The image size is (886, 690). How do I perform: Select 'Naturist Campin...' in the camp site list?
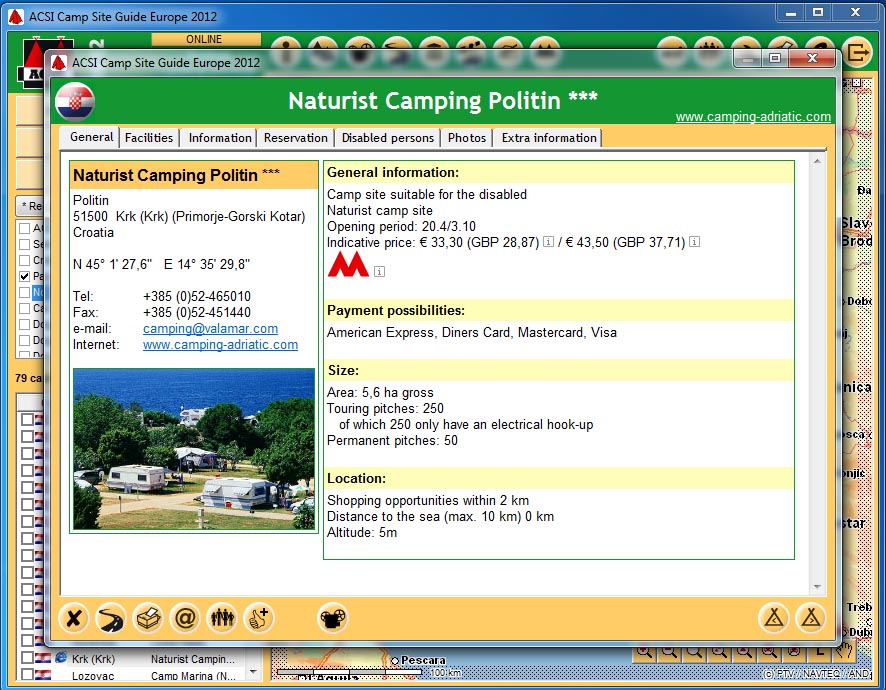click(x=192, y=659)
